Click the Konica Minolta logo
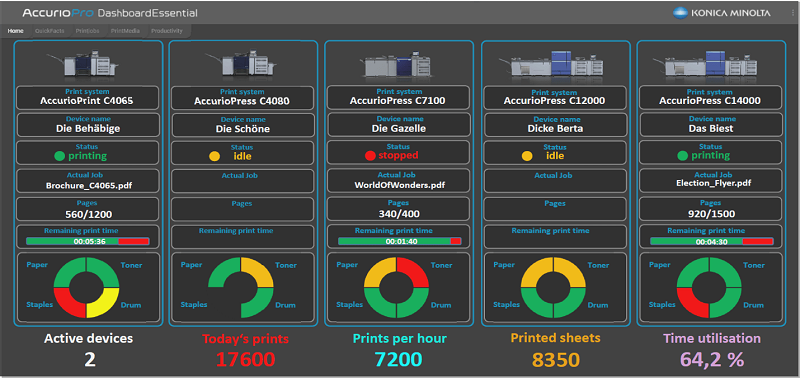Image resolution: width=800 pixels, height=378 pixels. click(x=722, y=13)
